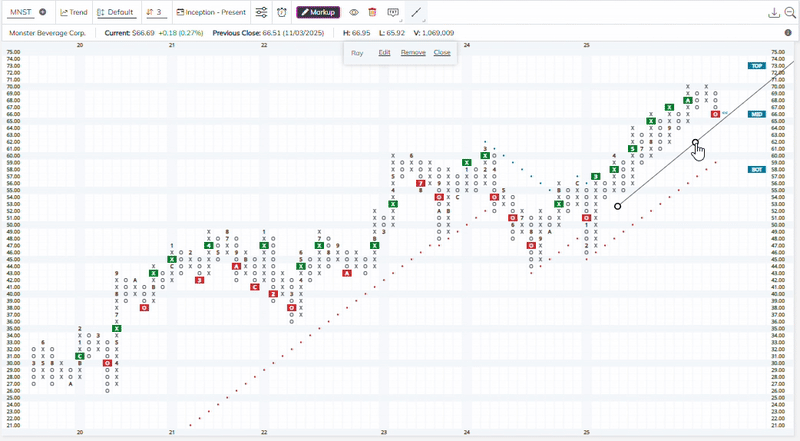Click the Ray label in the popup
800x441 pixels.
click(x=357, y=53)
